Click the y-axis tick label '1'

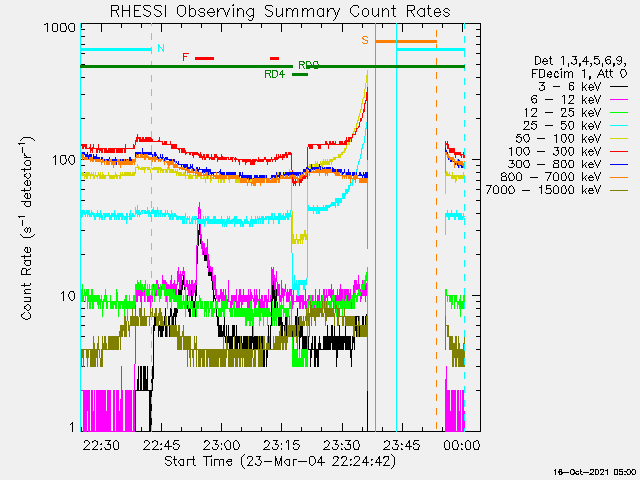pyautogui.click(x=73, y=427)
